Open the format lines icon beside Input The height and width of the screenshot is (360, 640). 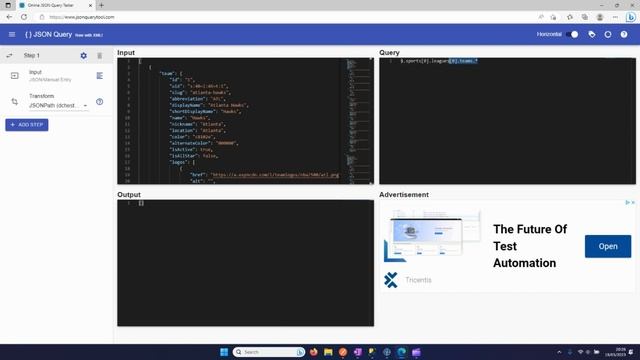pyautogui.click(x=100, y=76)
